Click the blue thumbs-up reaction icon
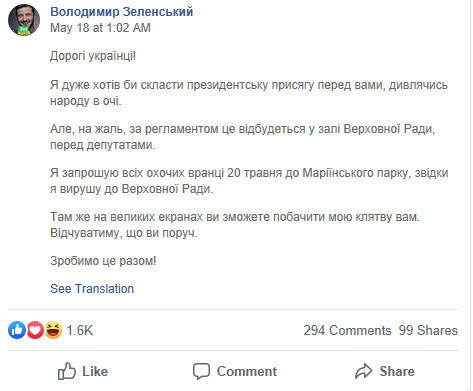 (17, 330)
